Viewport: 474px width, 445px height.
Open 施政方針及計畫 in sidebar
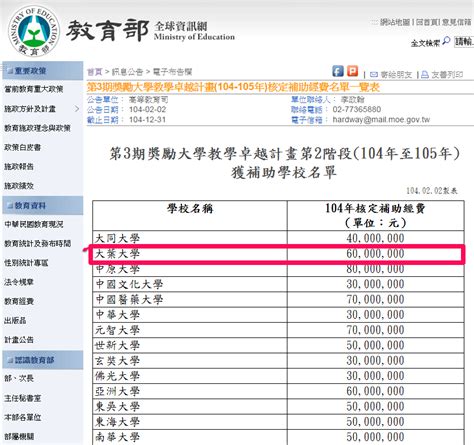30,109
